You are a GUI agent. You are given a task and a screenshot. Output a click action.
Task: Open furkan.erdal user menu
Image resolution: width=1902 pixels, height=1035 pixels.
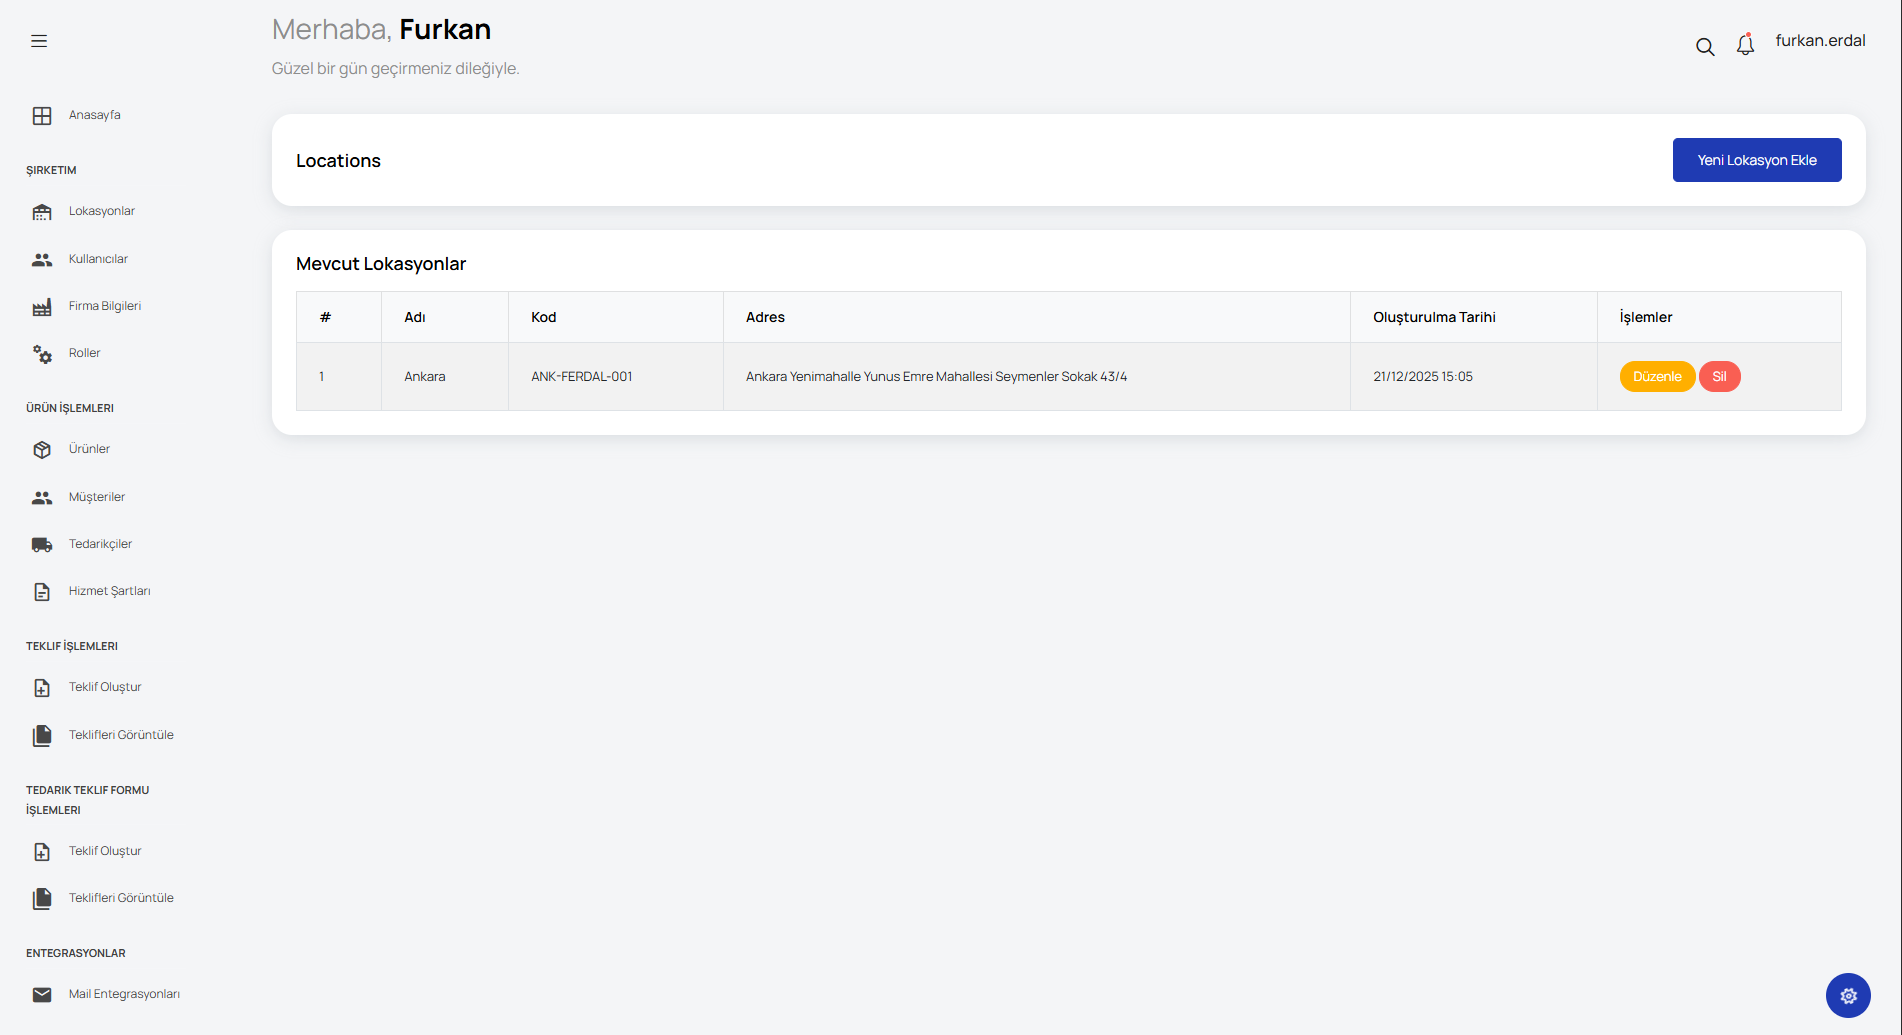pos(1820,41)
